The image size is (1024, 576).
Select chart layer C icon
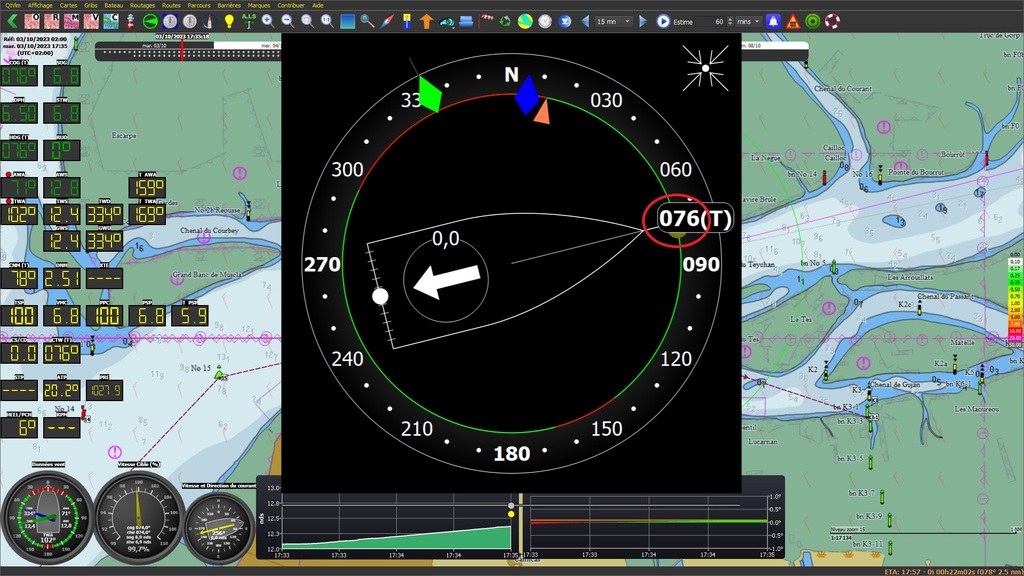[110, 21]
